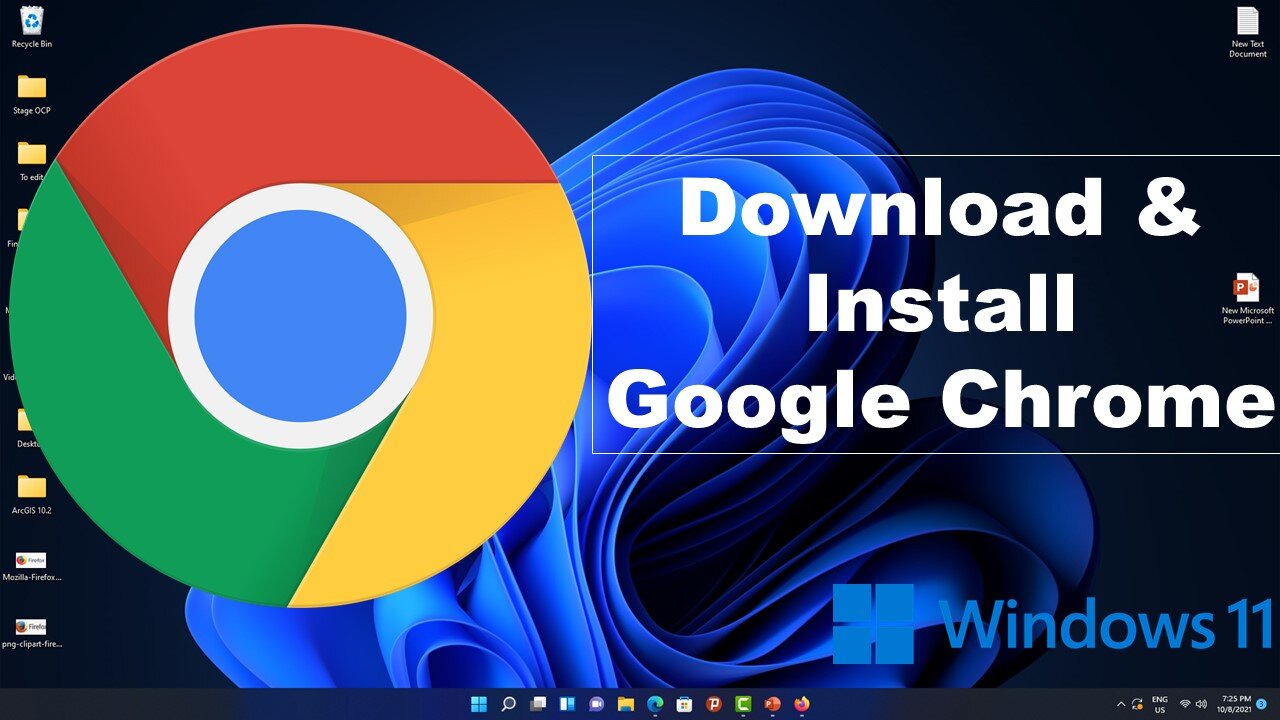Open the 7:25 PM clock and calendar
The image size is (1280, 720).
[x=1232, y=704]
